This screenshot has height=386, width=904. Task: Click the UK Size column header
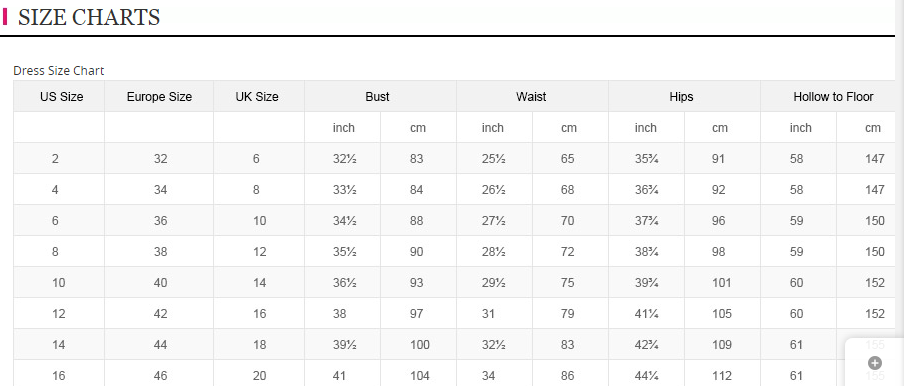point(259,96)
